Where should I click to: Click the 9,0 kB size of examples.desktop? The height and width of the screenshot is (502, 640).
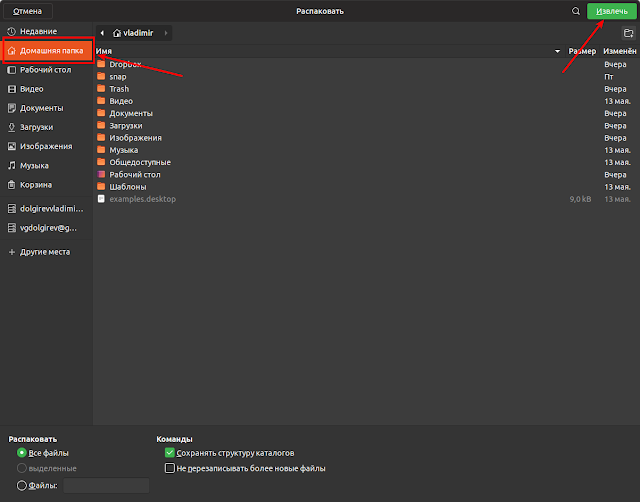point(580,199)
